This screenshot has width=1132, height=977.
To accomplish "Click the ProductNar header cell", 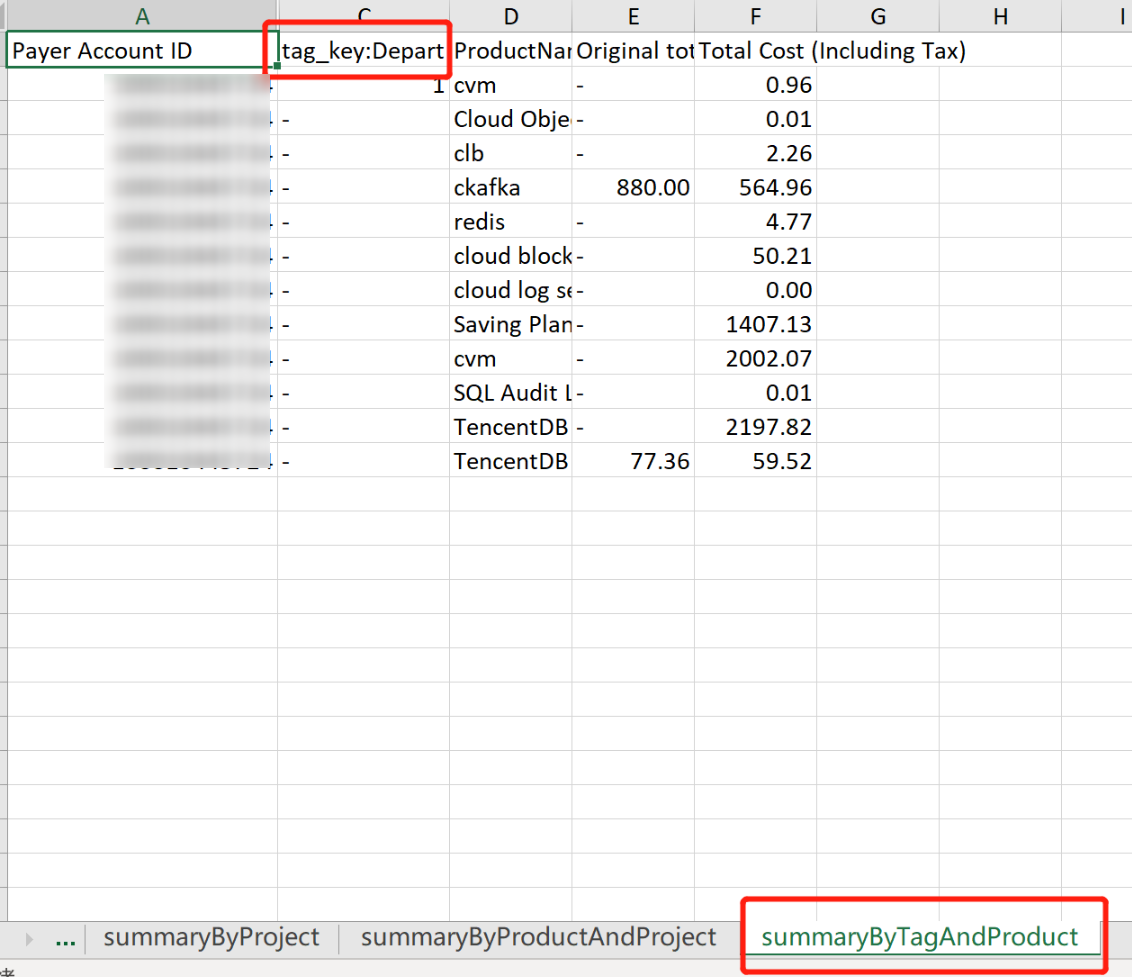I will (x=510, y=50).
